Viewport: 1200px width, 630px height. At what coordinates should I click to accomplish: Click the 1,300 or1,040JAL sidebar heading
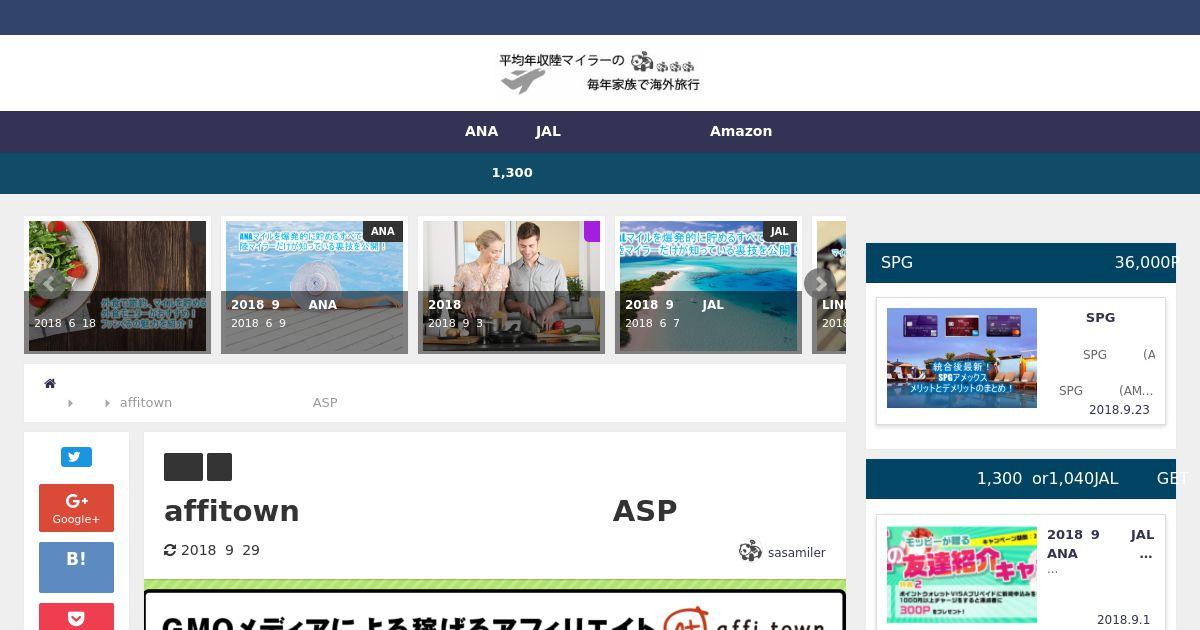click(1021, 479)
